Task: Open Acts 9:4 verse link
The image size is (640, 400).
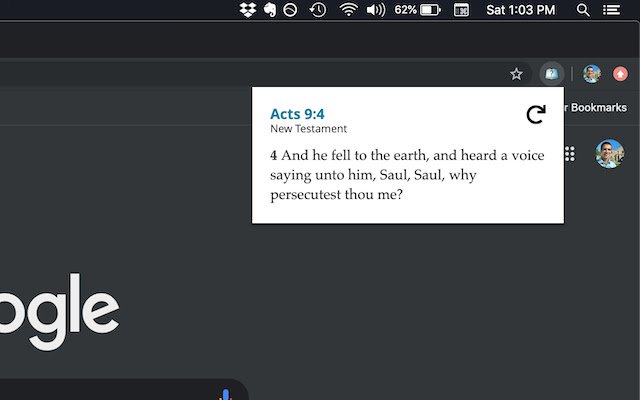Action: coord(297,114)
